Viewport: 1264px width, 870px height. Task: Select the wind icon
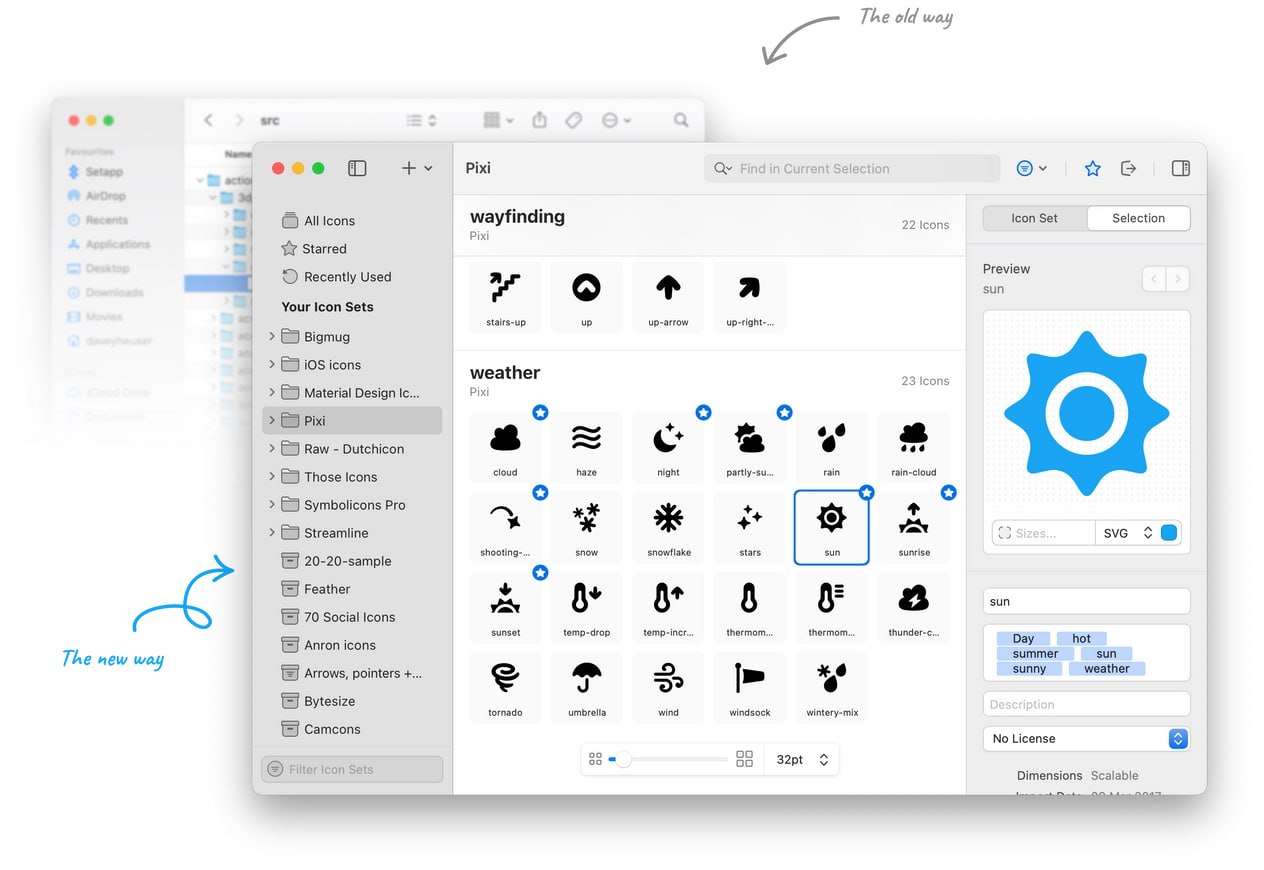[668, 687]
